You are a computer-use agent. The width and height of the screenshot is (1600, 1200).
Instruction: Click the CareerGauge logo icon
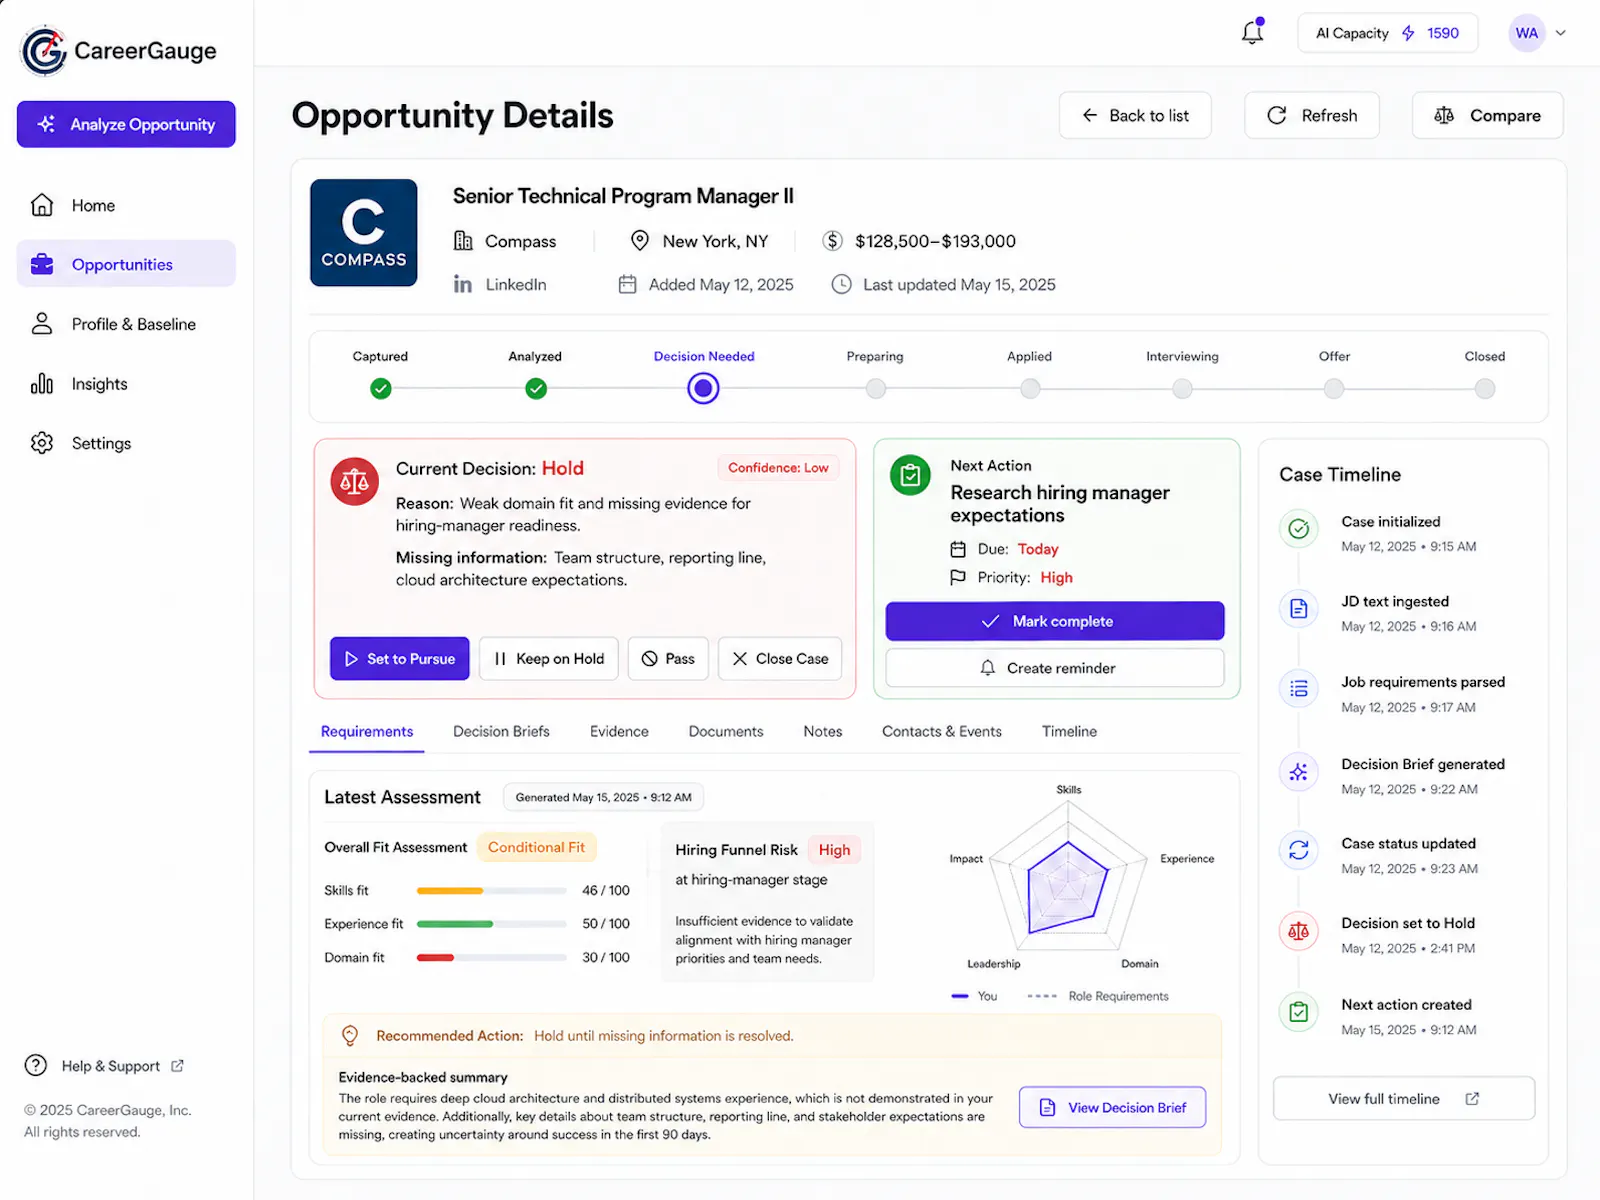[x=44, y=51]
